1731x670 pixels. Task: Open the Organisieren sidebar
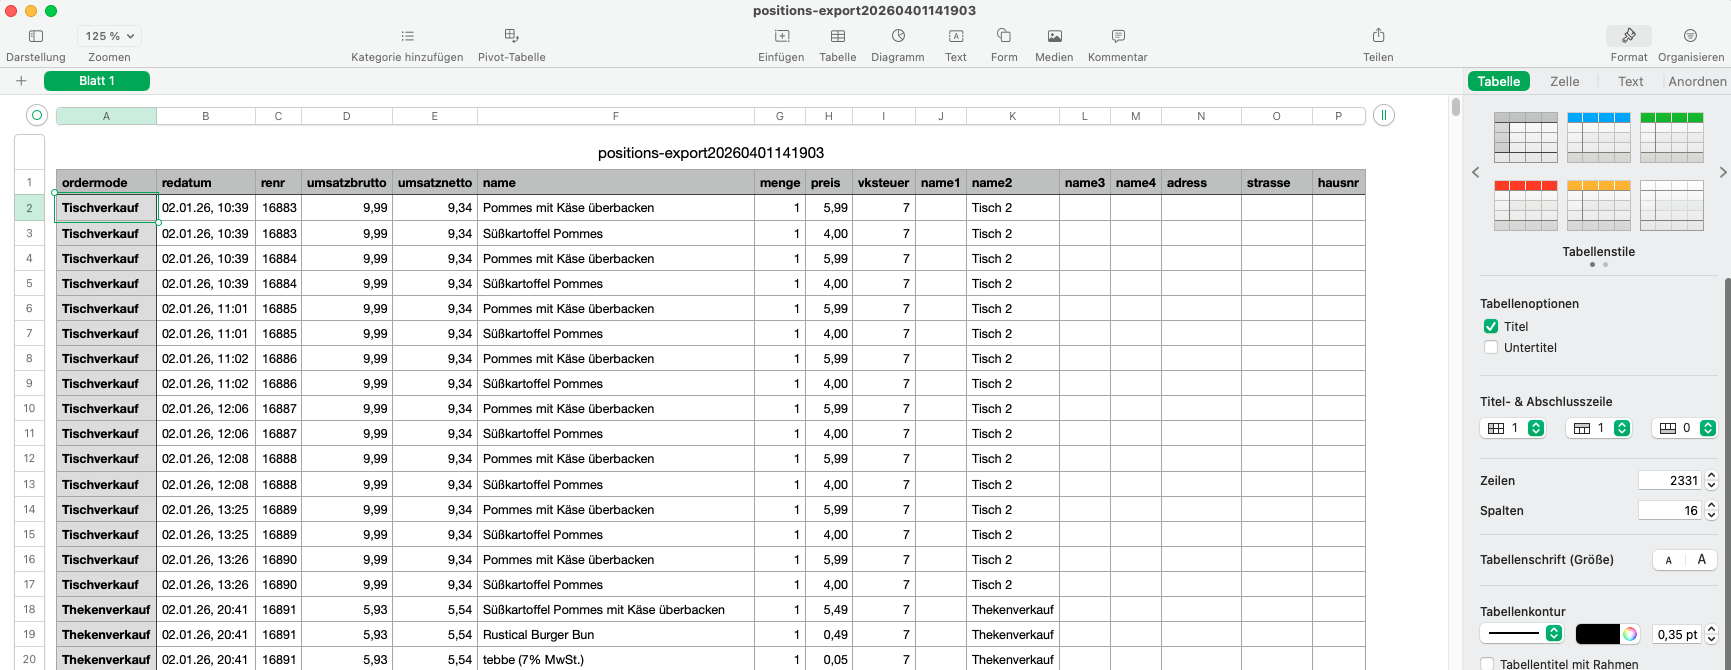tap(1690, 36)
